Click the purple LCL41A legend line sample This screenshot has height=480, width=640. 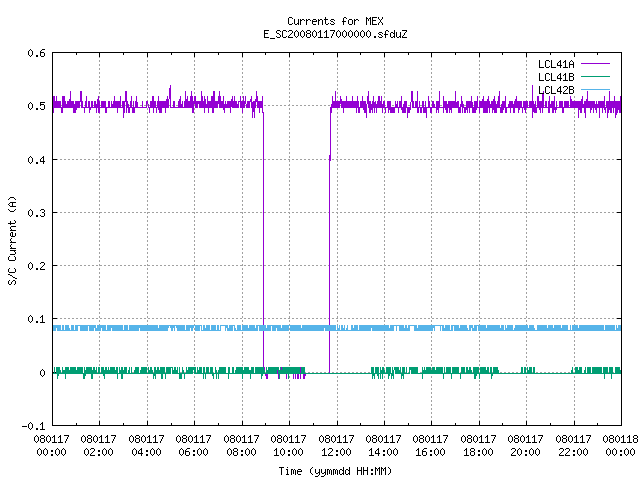(595, 64)
